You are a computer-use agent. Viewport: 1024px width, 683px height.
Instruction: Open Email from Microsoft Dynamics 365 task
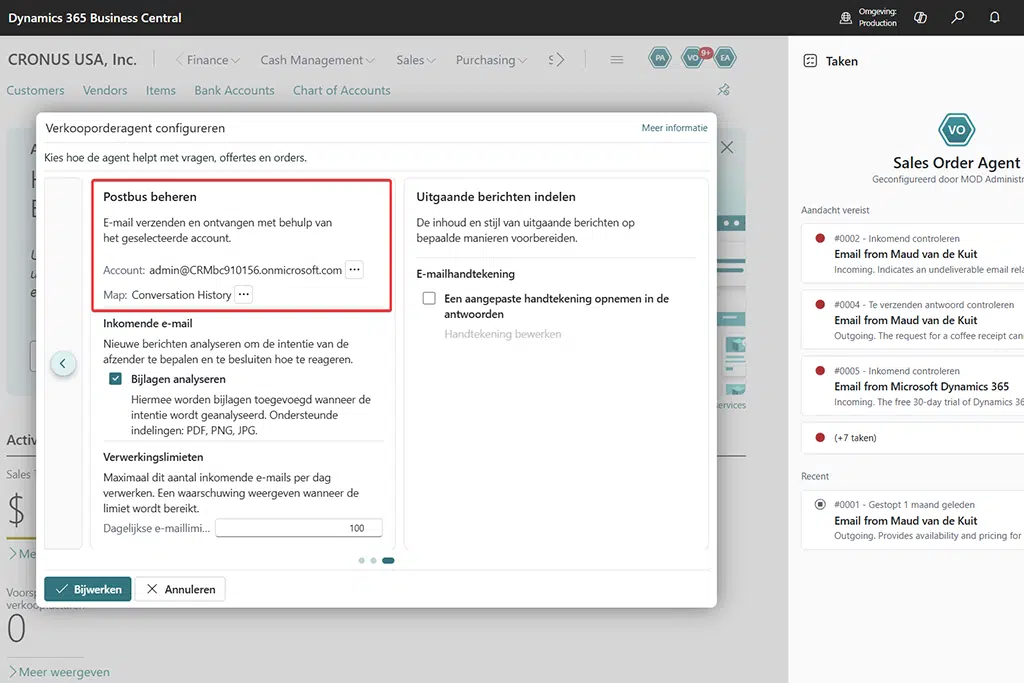[912, 386]
